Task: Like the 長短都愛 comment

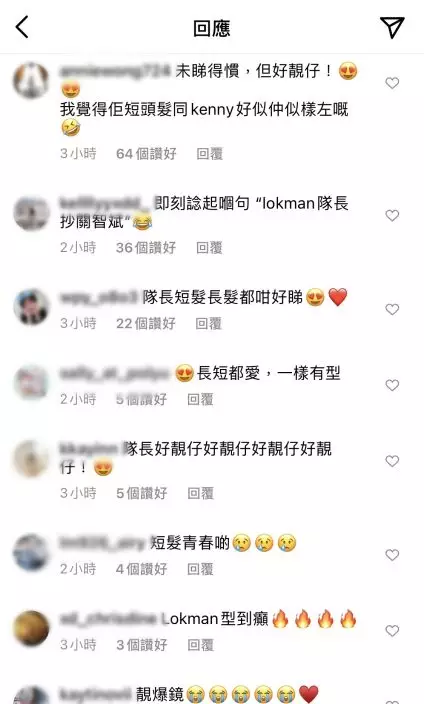Action: point(392,385)
